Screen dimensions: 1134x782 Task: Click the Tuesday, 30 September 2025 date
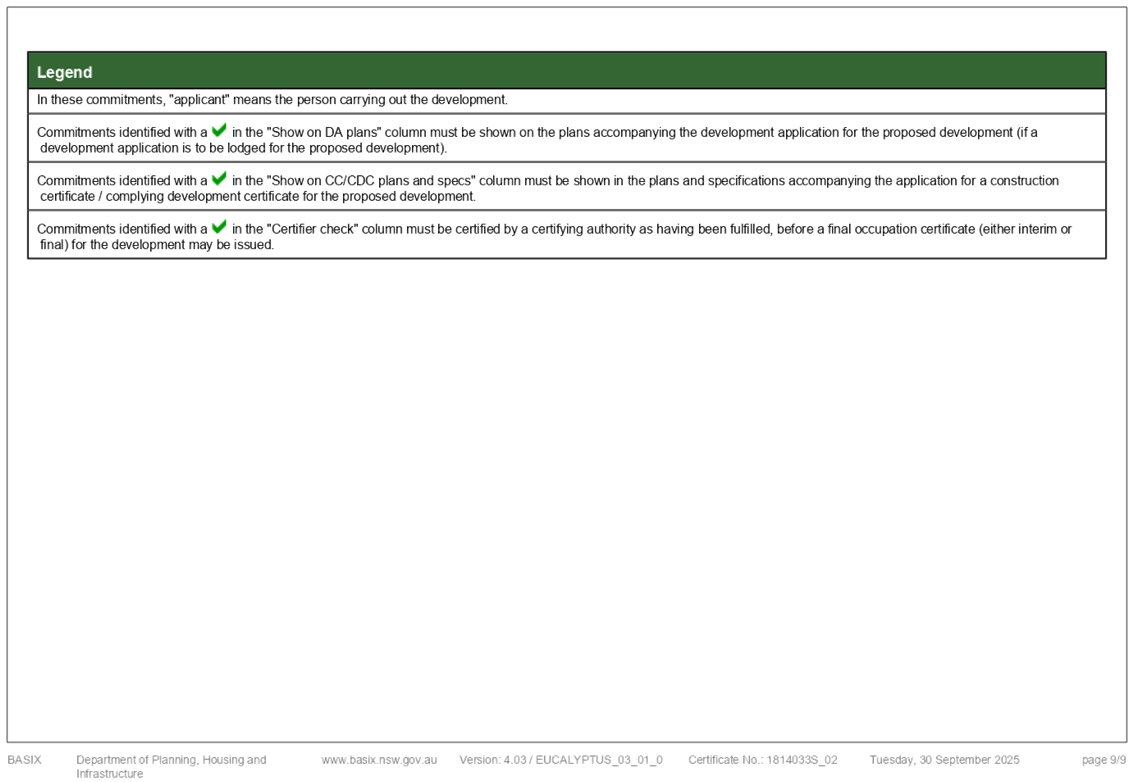coord(944,760)
